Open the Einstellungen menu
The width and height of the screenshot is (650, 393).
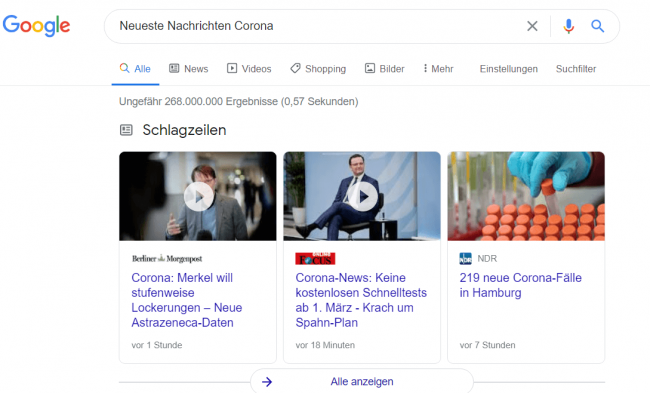509,69
